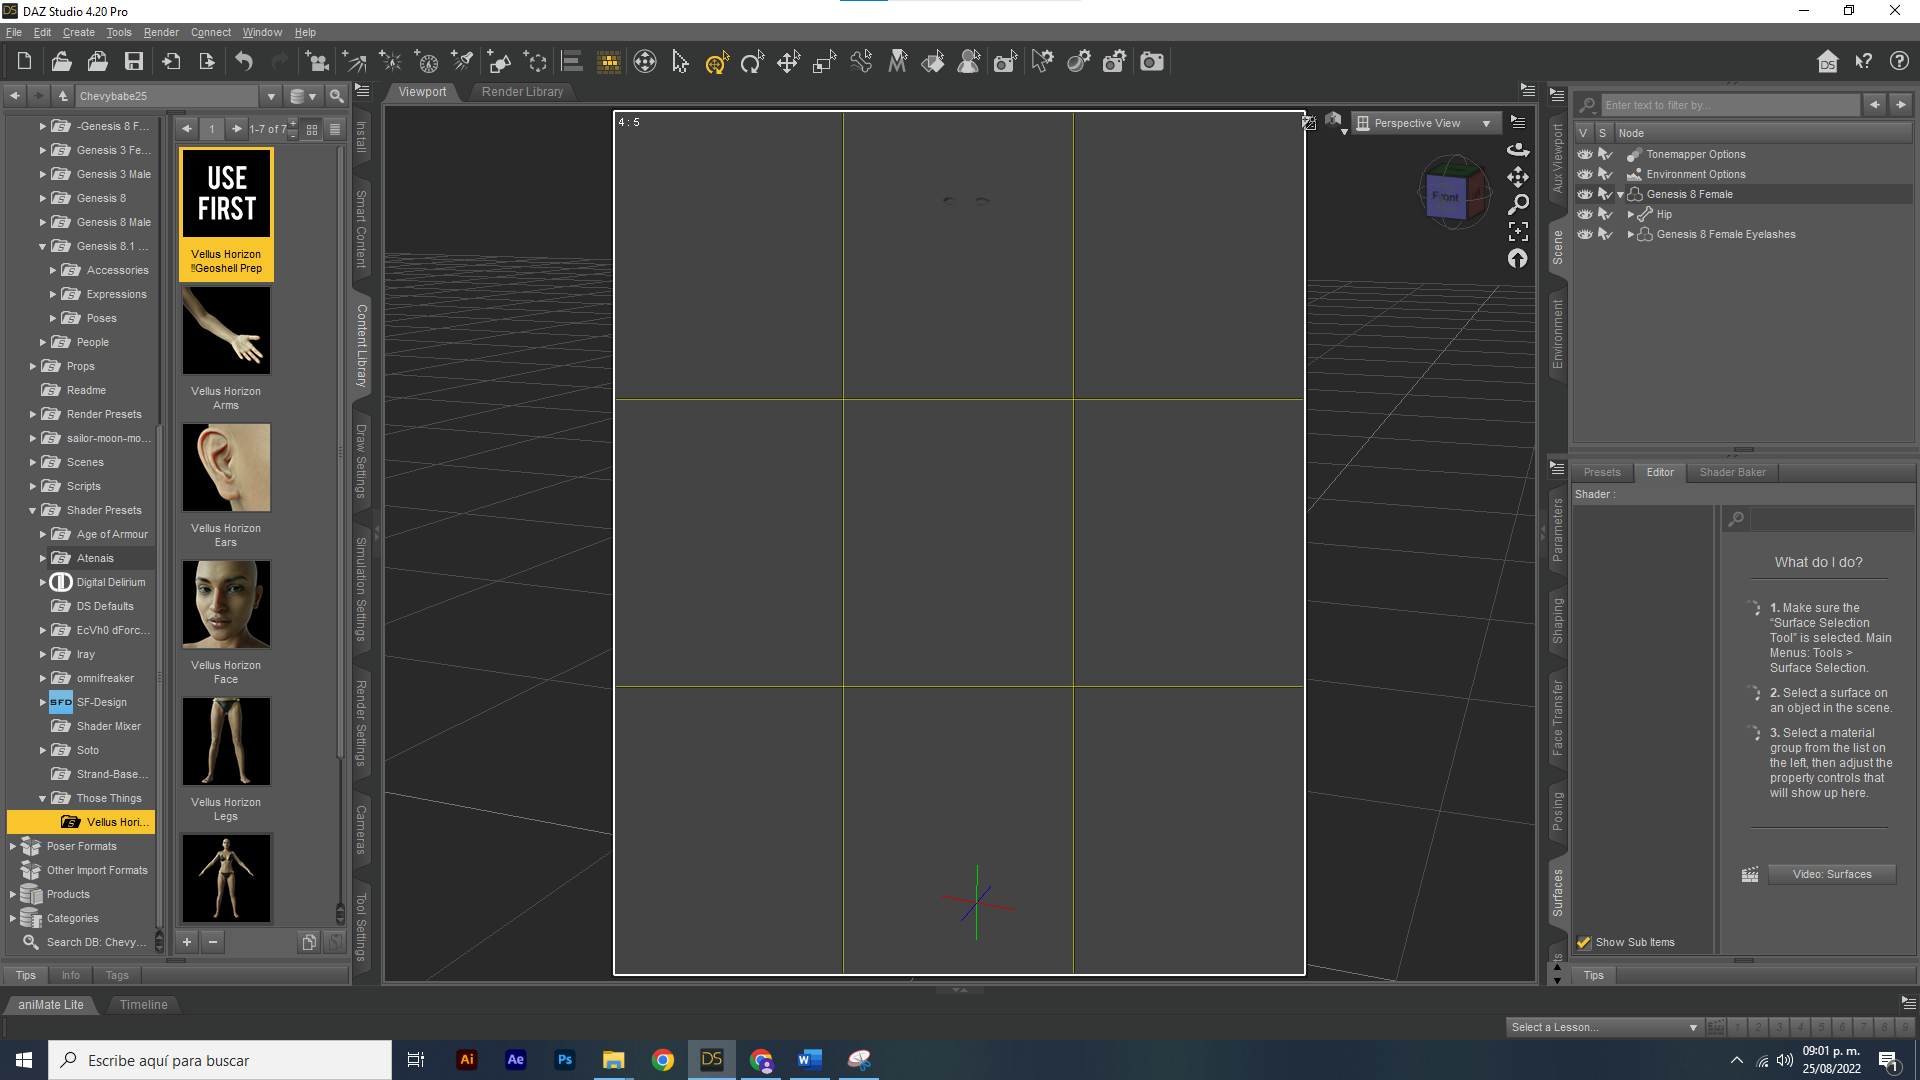Select the Scale tool icon
The width and height of the screenshot is (1920, 1080).
click(824, 62)
